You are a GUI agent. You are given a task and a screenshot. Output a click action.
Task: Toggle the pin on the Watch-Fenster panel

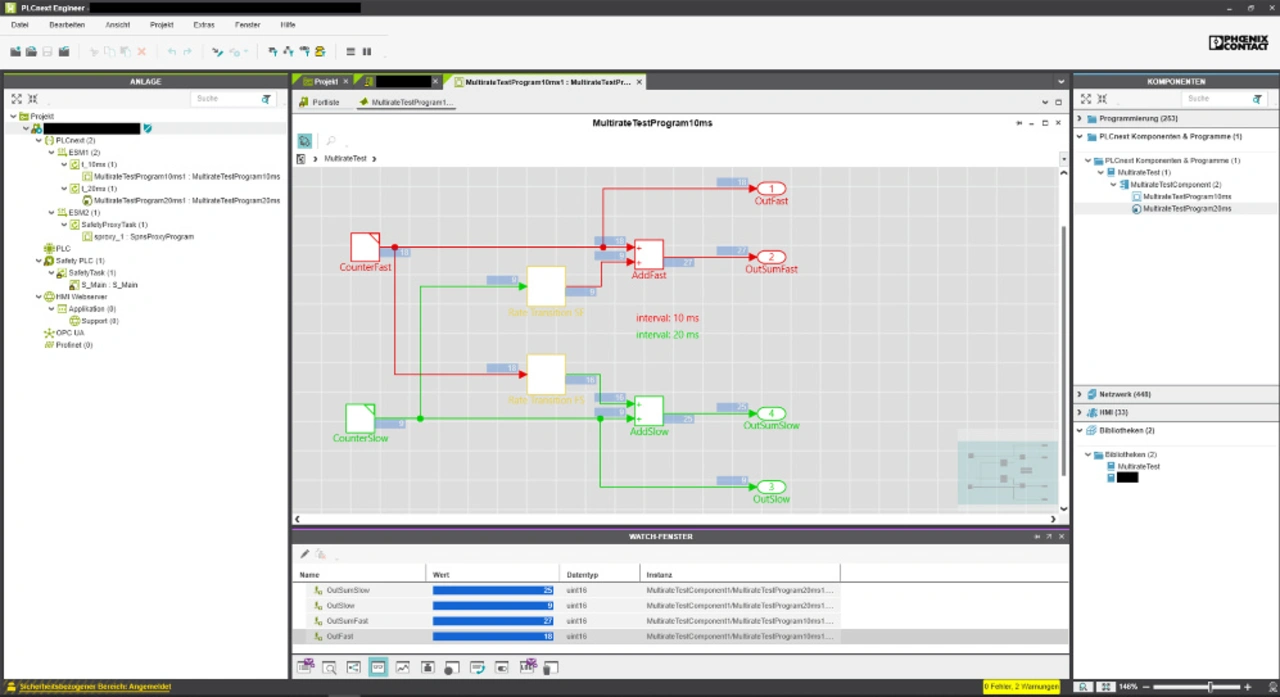point(1037,537)
